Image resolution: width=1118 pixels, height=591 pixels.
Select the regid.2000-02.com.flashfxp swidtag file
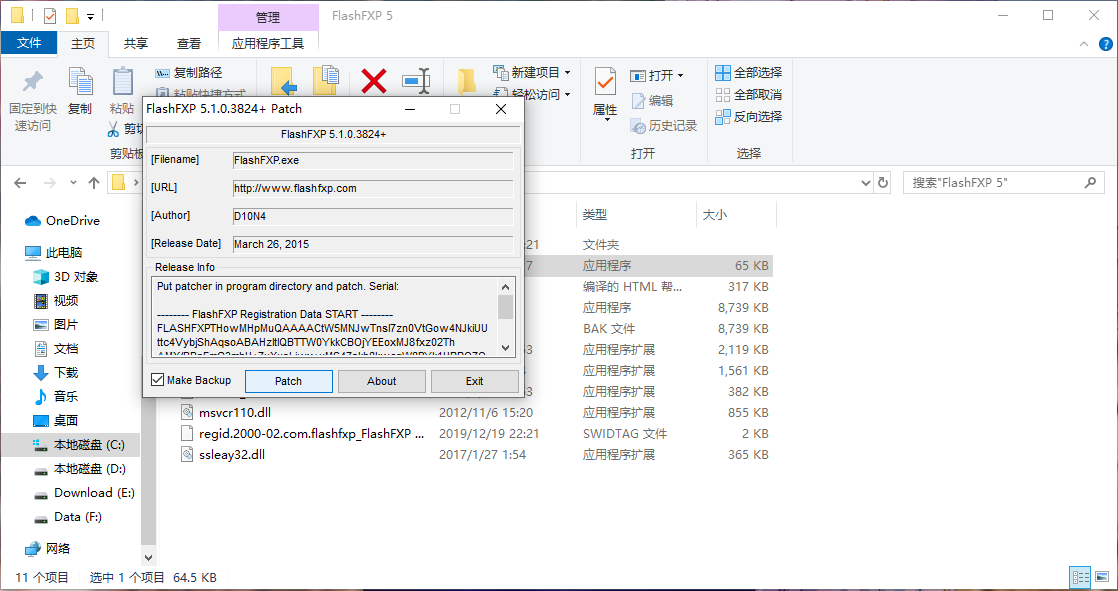pos(303,433)
